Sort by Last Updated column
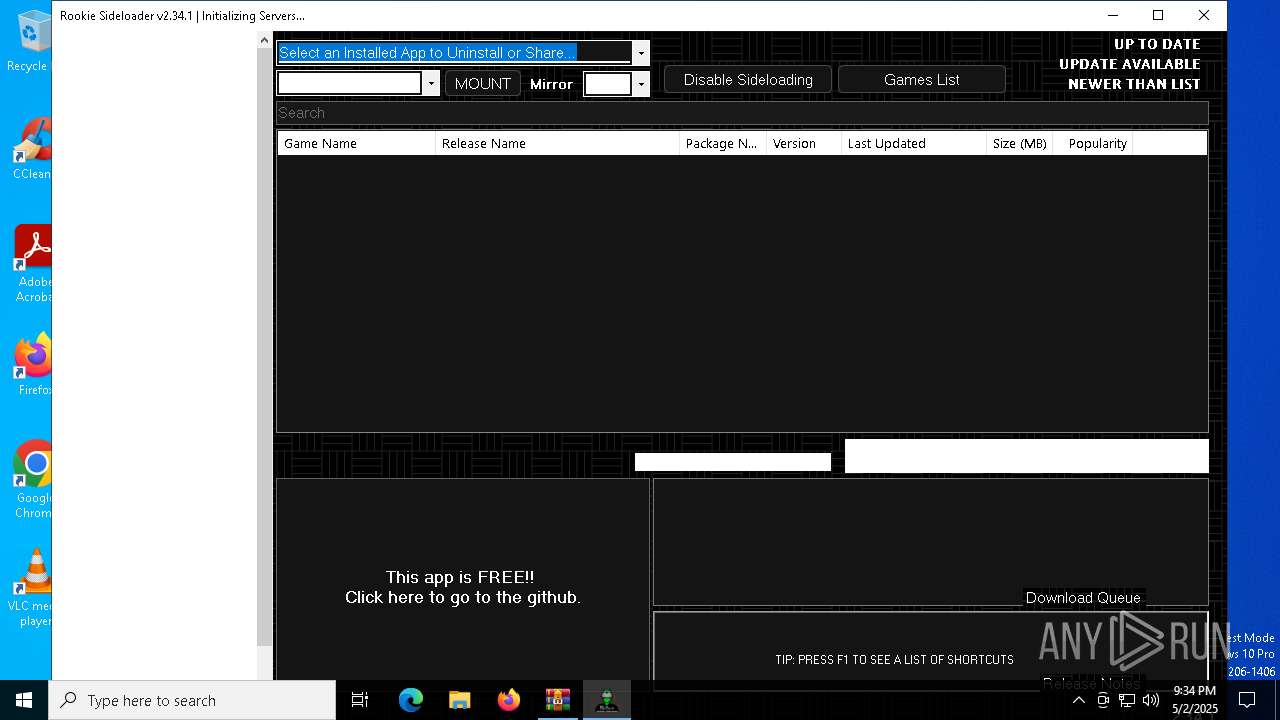Viewport: 1280px width, 720px height. 914,143
